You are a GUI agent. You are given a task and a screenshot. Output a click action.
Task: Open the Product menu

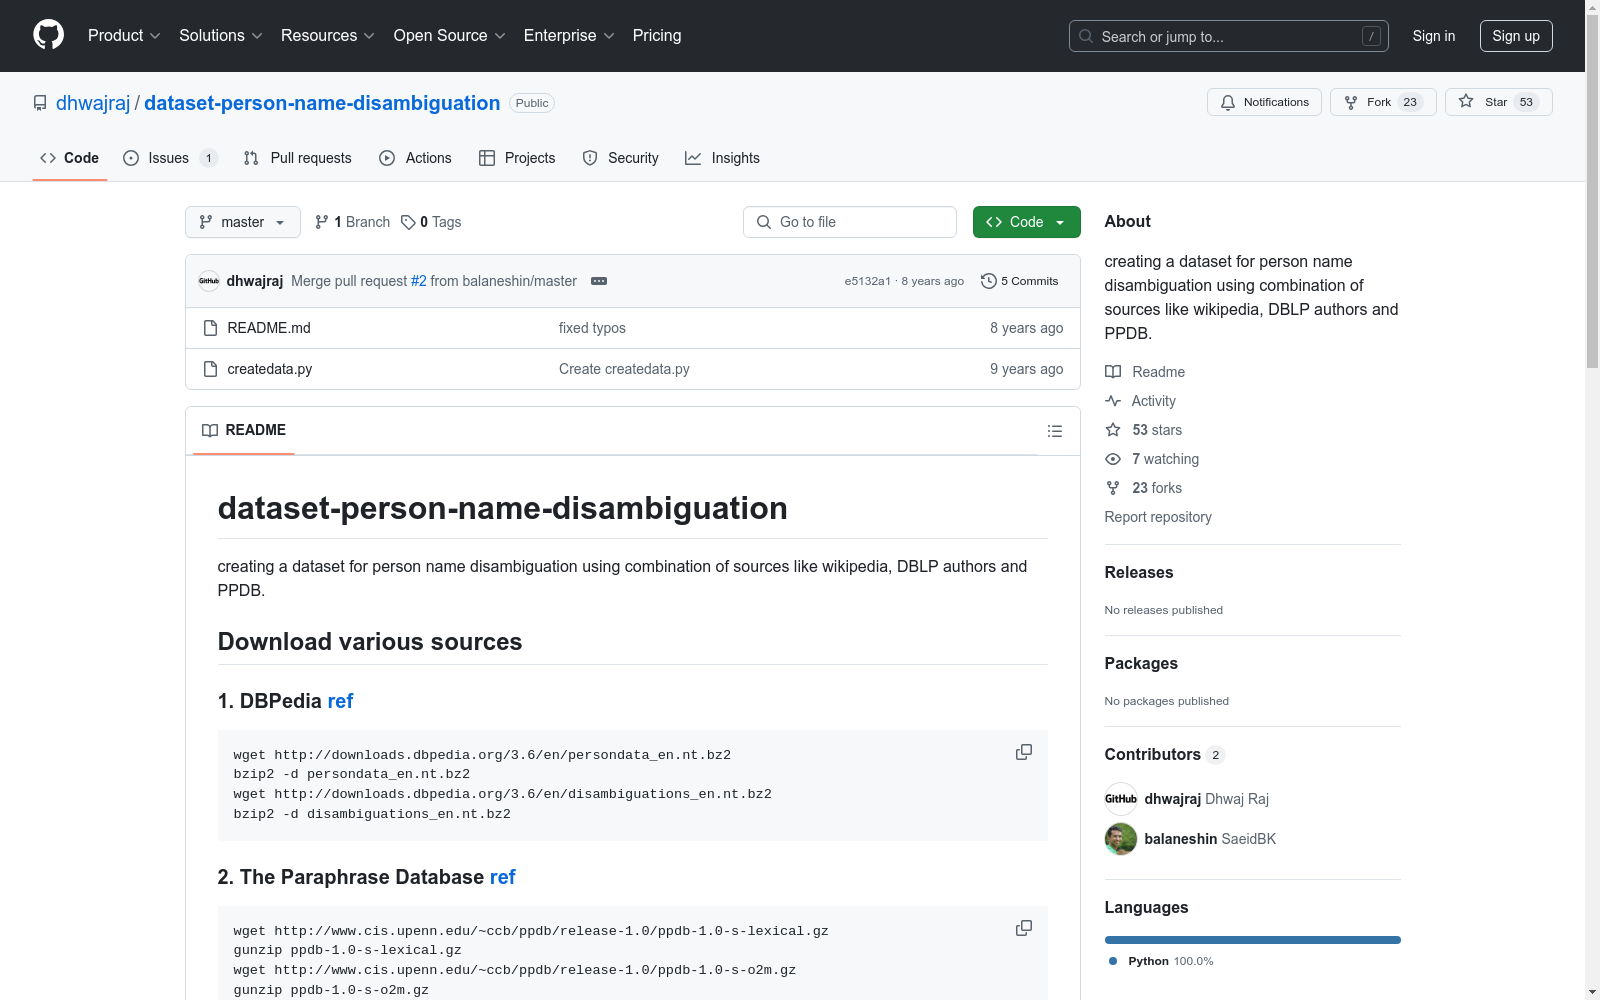[124, 36]
